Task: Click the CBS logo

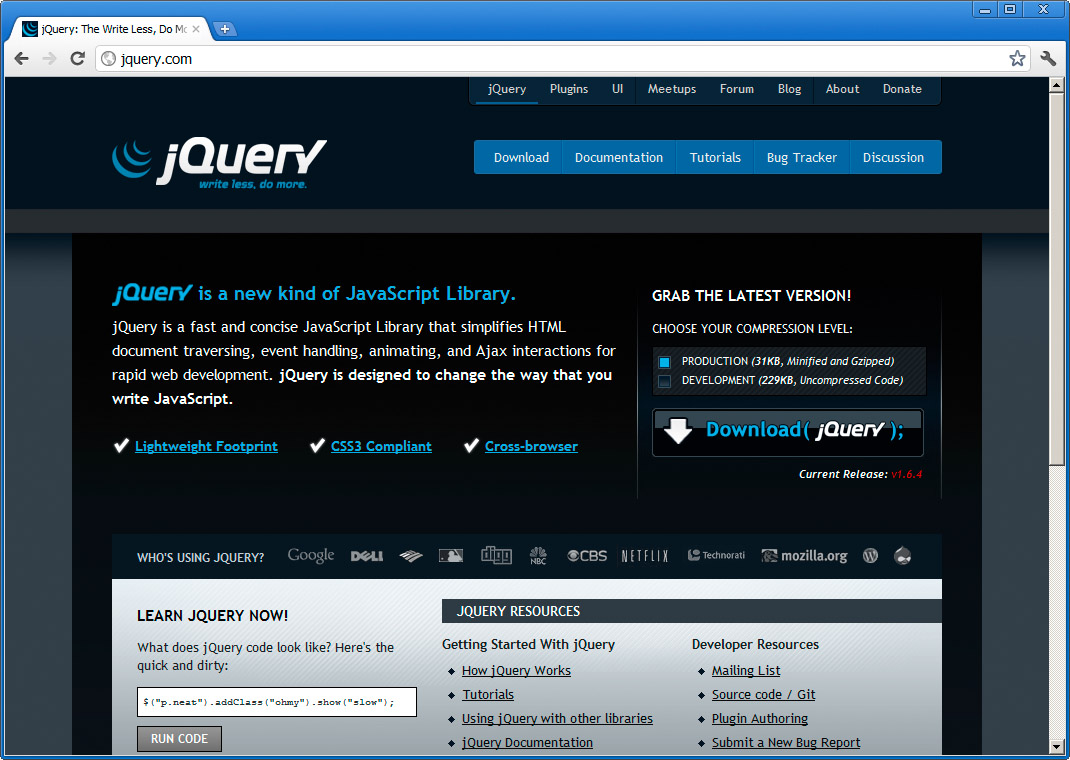Action: [x=587, y=556]
